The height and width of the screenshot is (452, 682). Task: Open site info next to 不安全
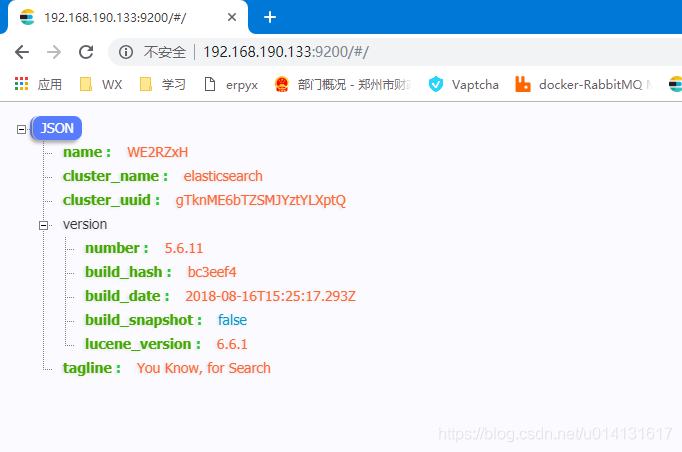[126, 52]
